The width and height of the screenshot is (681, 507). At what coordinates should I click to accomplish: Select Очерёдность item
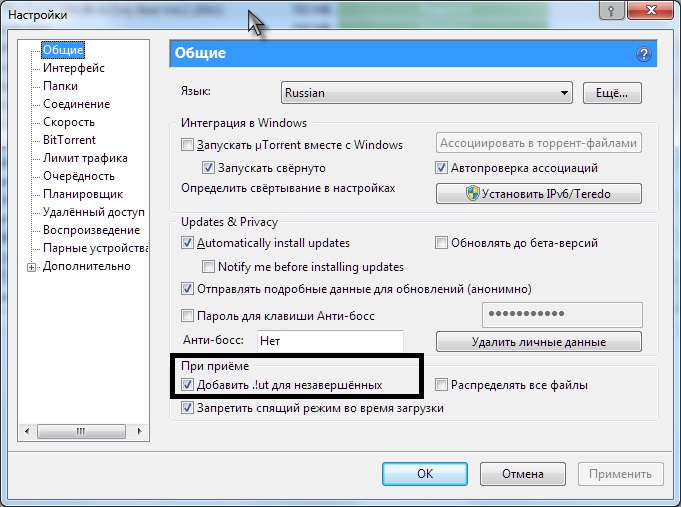pyautogui.click(x=79, y=176)
